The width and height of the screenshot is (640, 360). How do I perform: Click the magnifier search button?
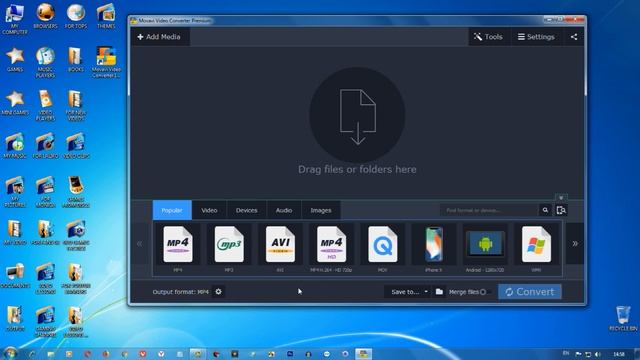[545, 210]
